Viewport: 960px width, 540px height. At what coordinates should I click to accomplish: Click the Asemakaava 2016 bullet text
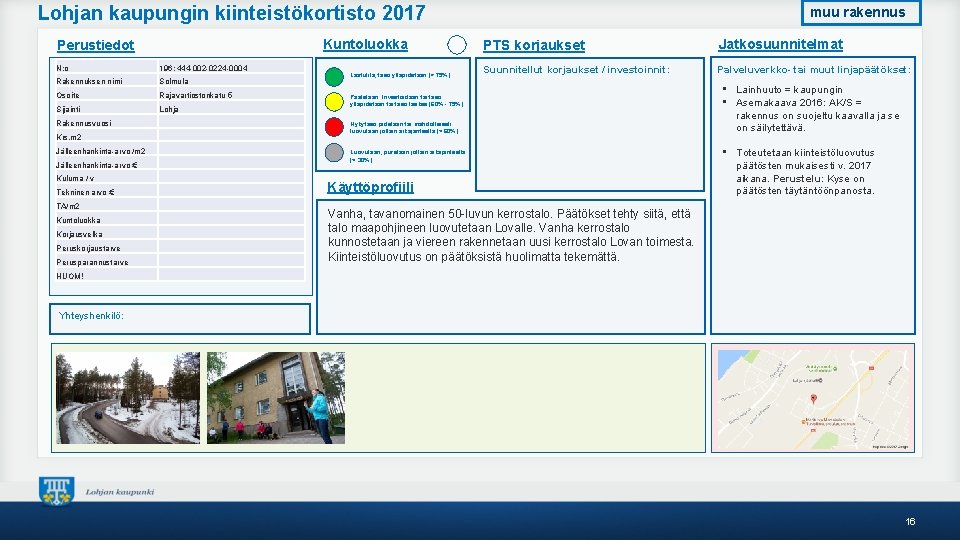tap(818, 115)
